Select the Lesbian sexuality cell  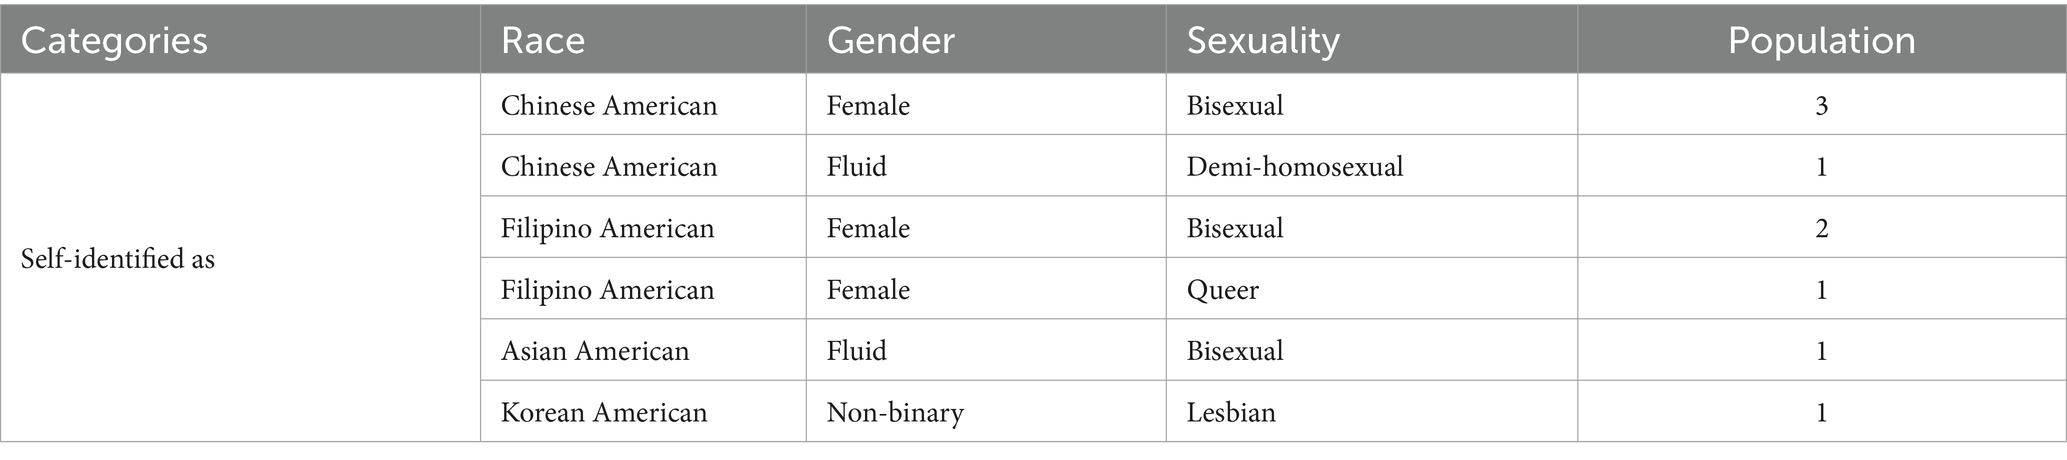(x=1231, y=412)
